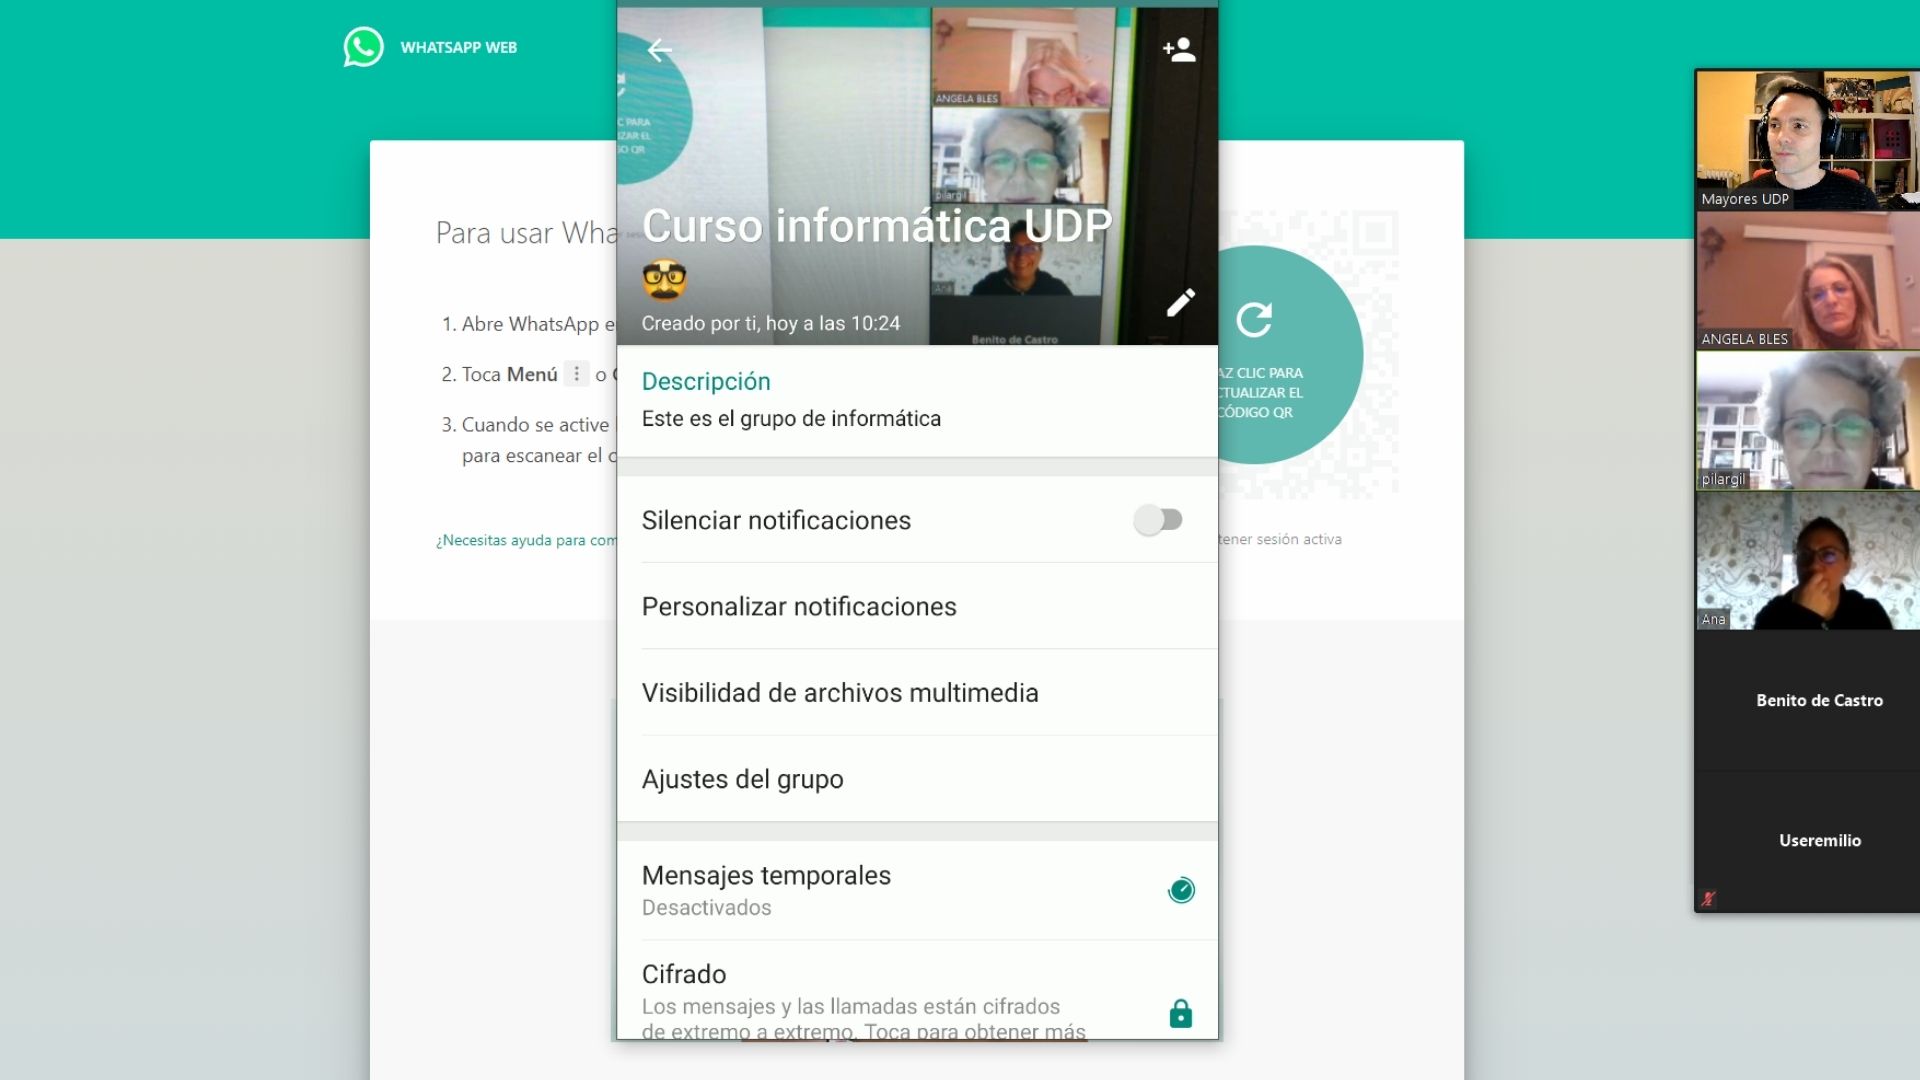Go back using the arrow icon

(x=659, y=50)
